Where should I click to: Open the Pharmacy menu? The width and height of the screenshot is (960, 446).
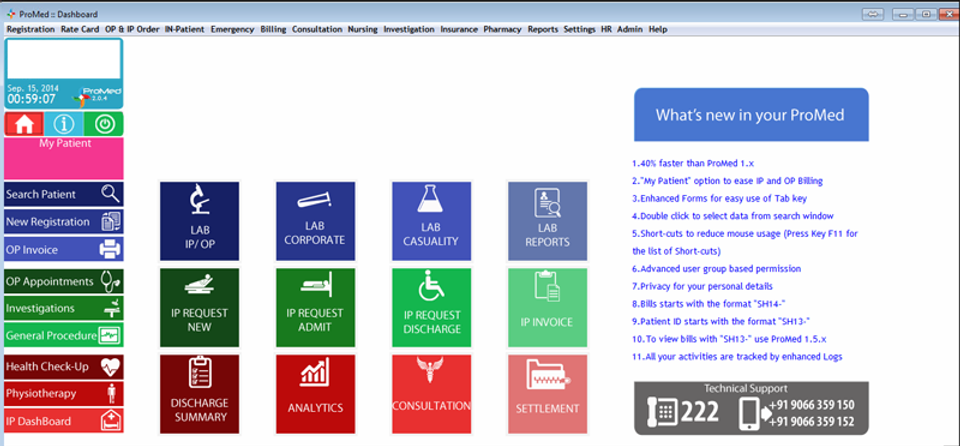(502, 29)
